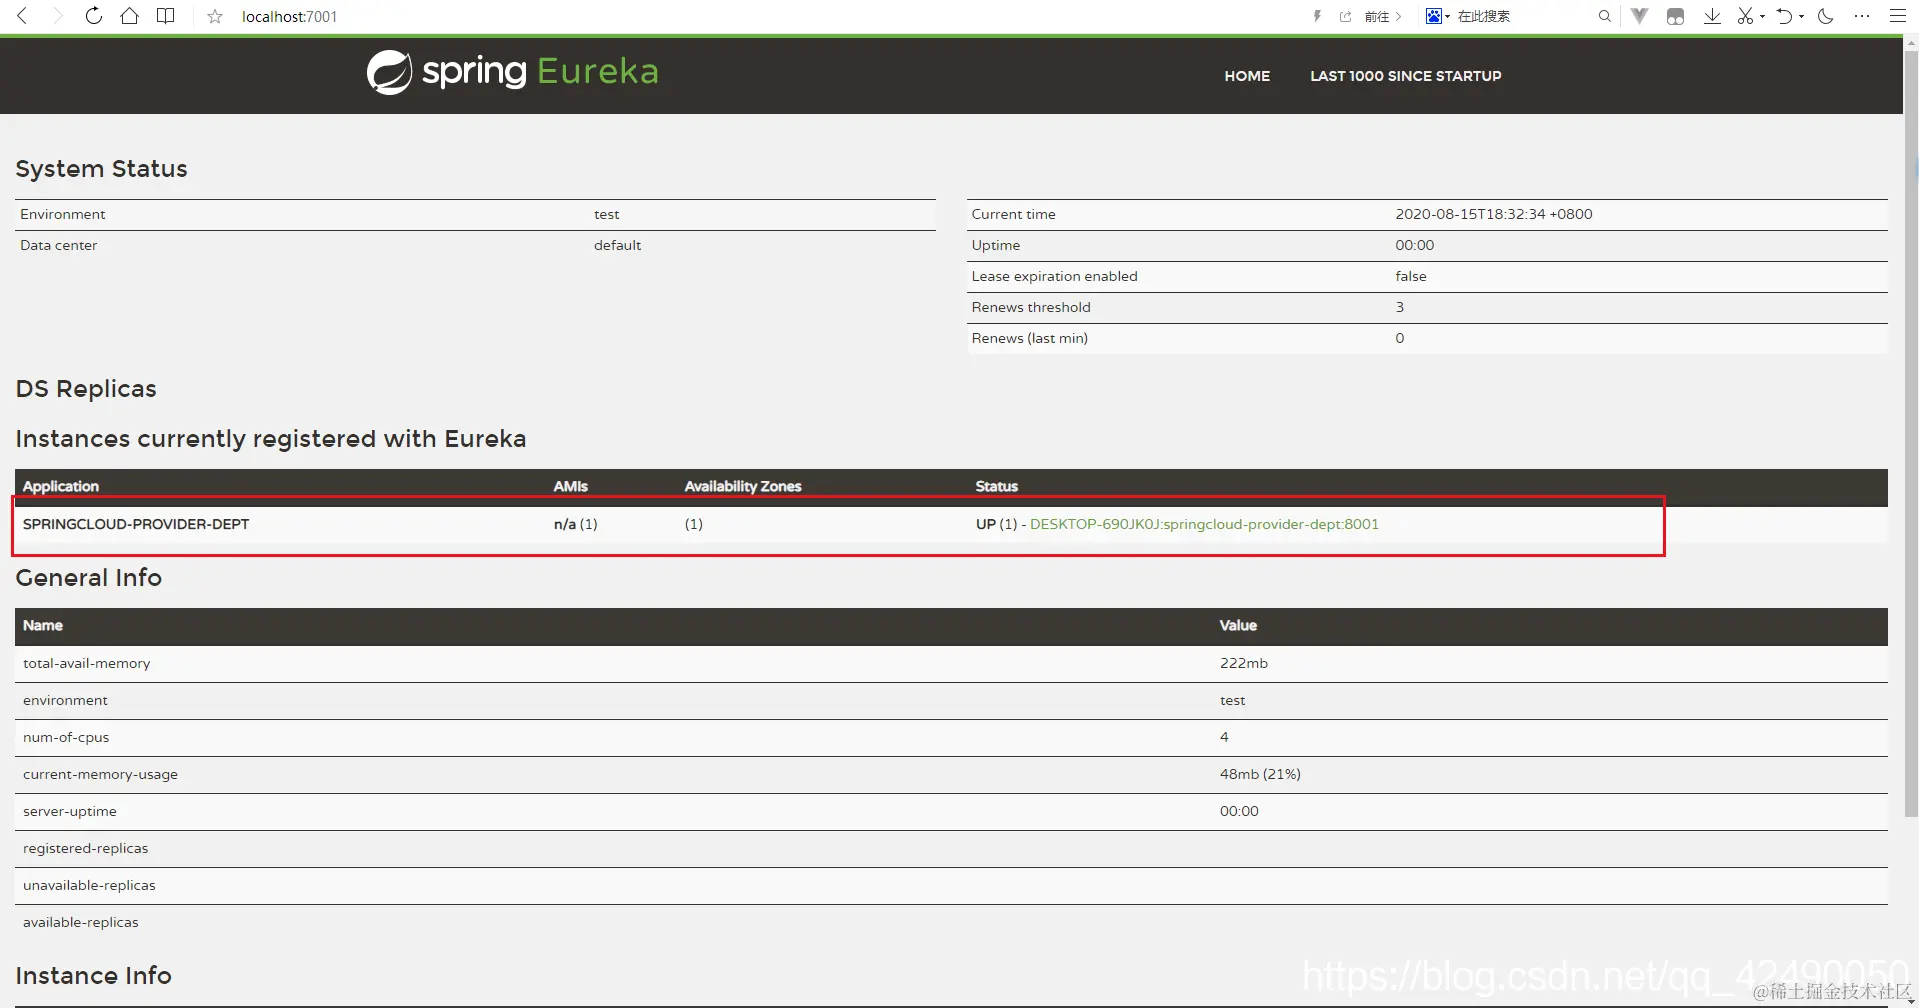Click the share page icon
Viewport: 1919px width, 1008px height.
pyautogui.click(x=1345, y=16)
